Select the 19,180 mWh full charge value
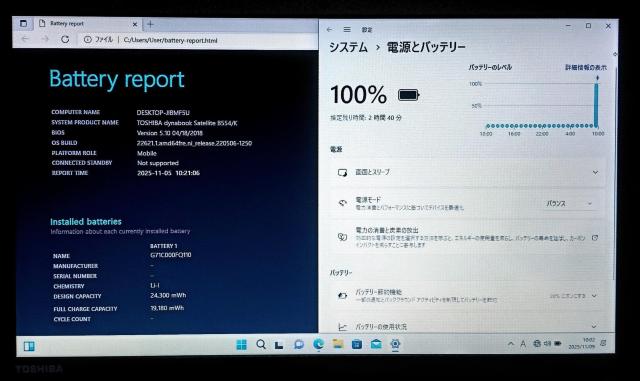The image size is (640, 381). pos(167,308)
